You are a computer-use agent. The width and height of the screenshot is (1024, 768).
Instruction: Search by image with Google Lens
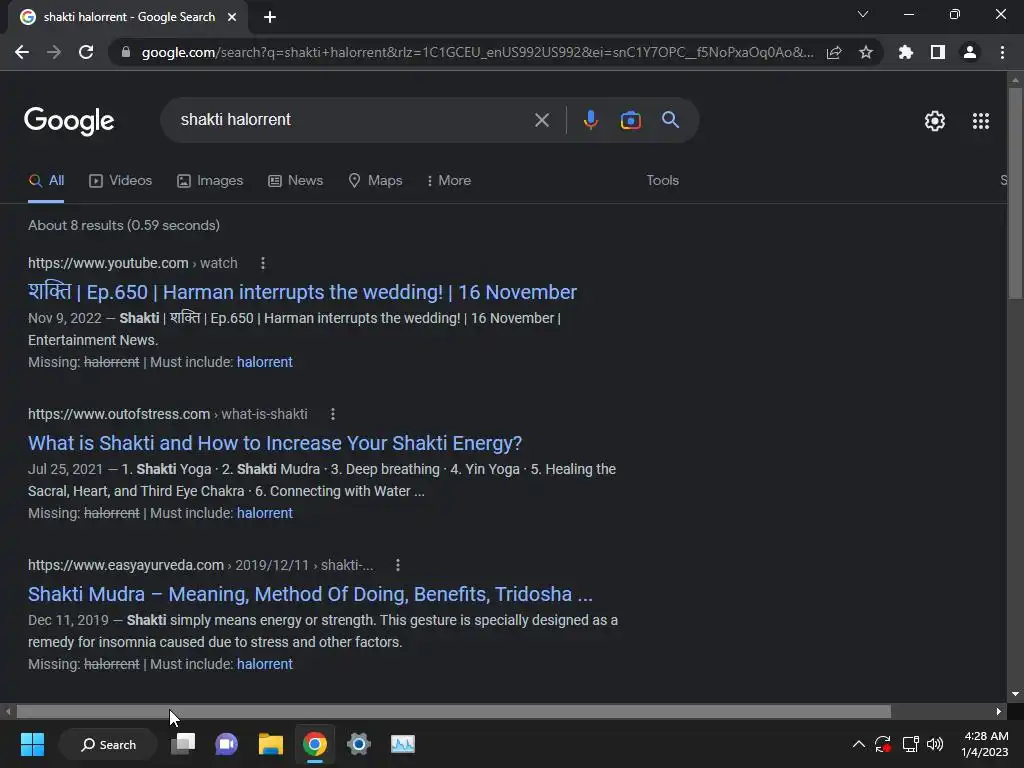point(630,120)
